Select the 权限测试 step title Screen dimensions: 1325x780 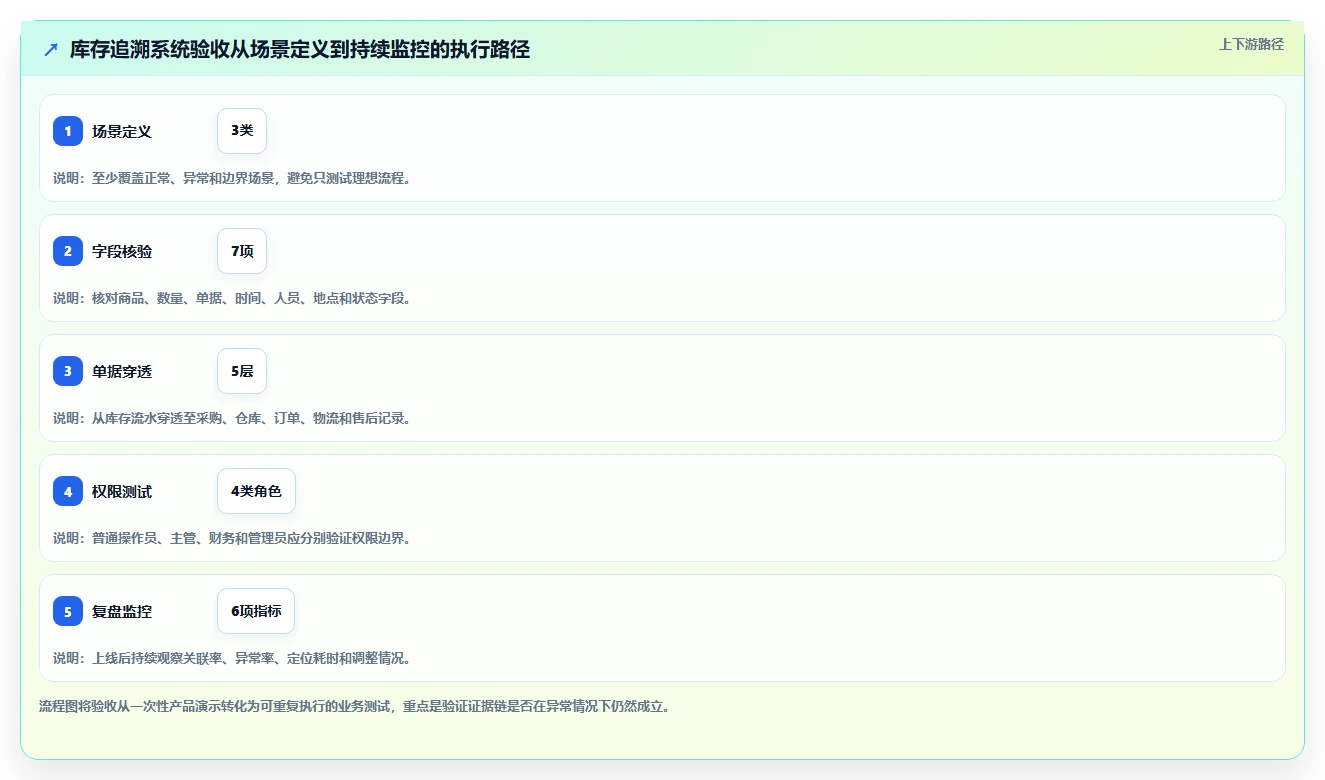click(122, 491)
